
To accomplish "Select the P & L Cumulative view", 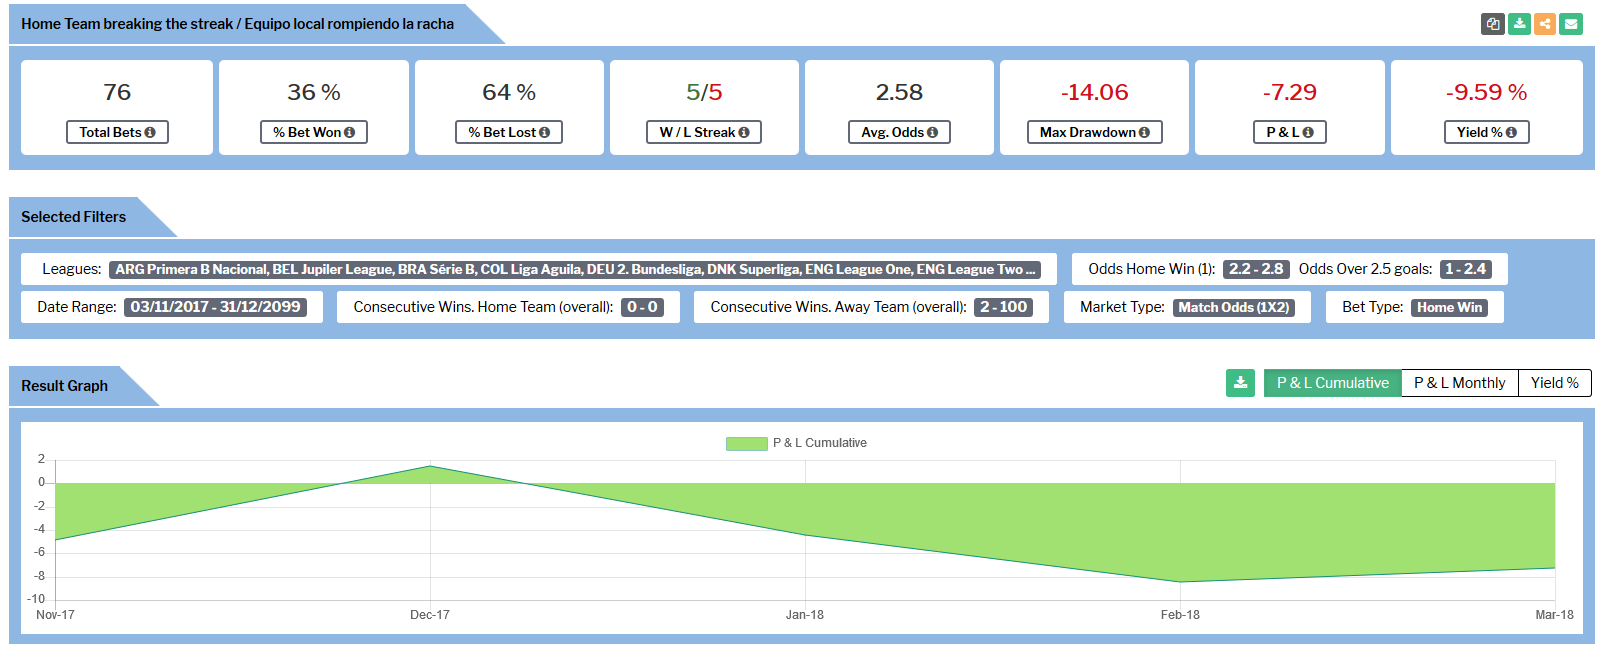I will [1332, 383].
